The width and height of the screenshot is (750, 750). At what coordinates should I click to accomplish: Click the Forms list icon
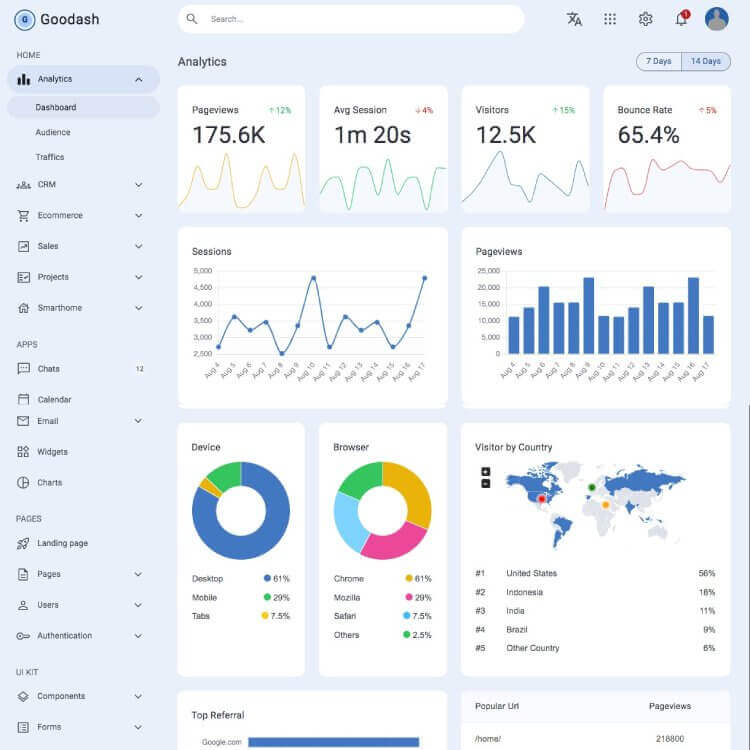click(x=23, y=727)
